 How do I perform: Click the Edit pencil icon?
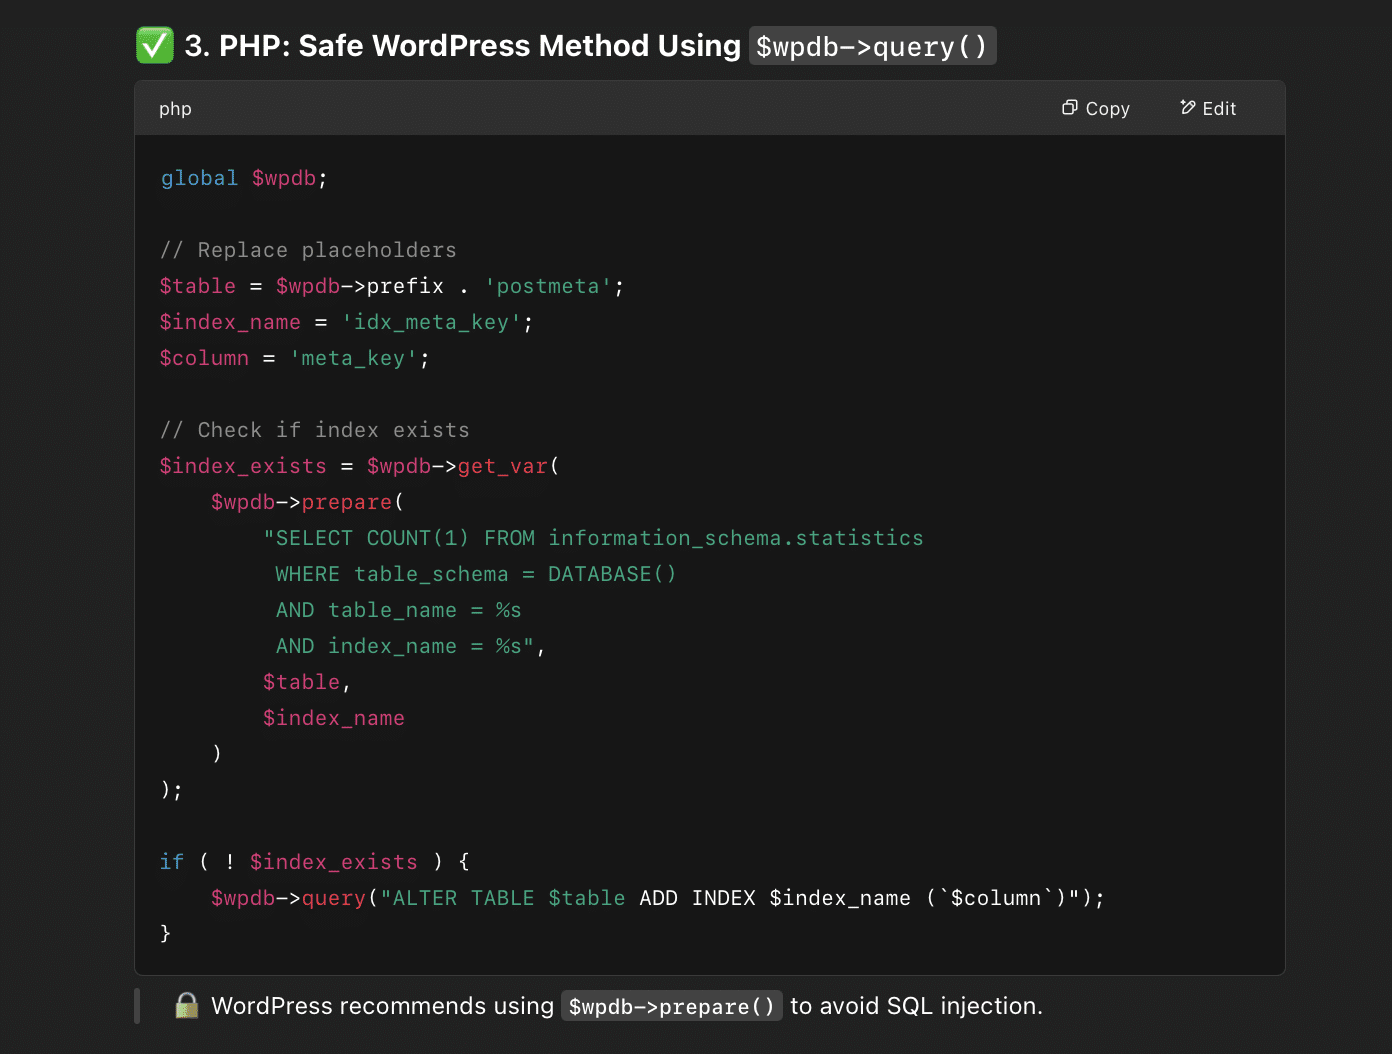(1188, 108)
